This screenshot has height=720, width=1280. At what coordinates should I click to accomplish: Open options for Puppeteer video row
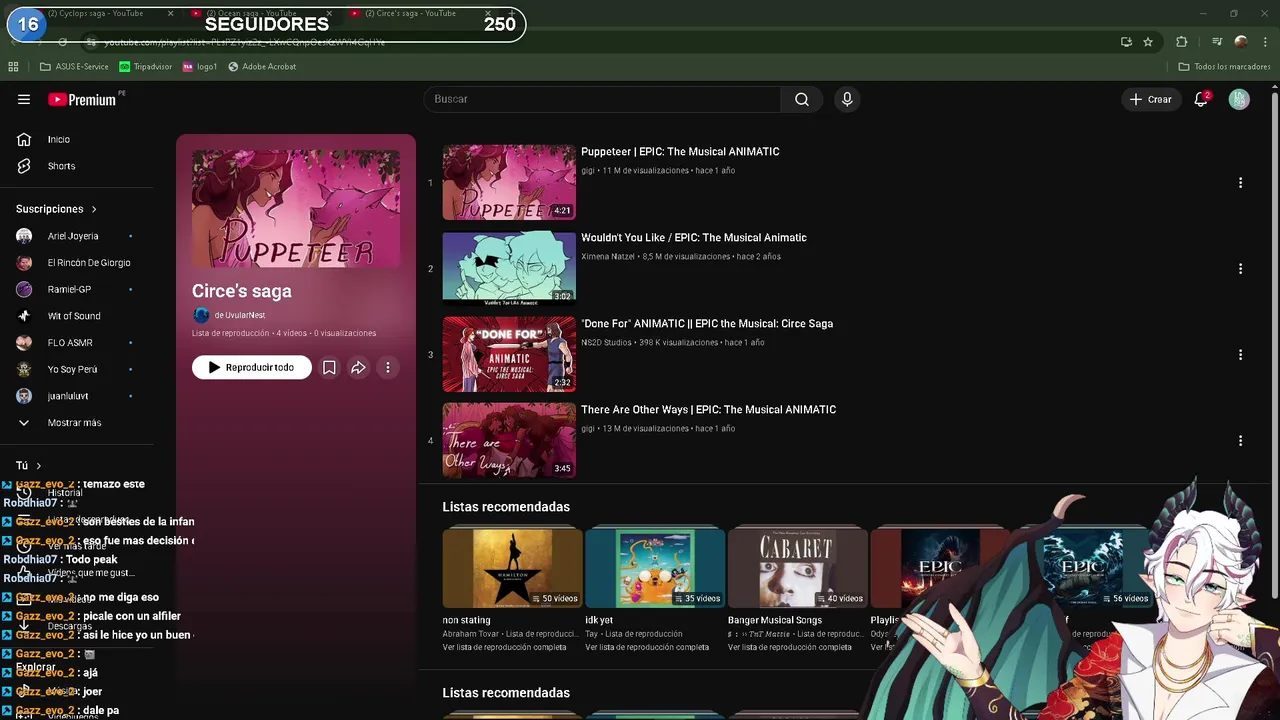pos(1240,183)
